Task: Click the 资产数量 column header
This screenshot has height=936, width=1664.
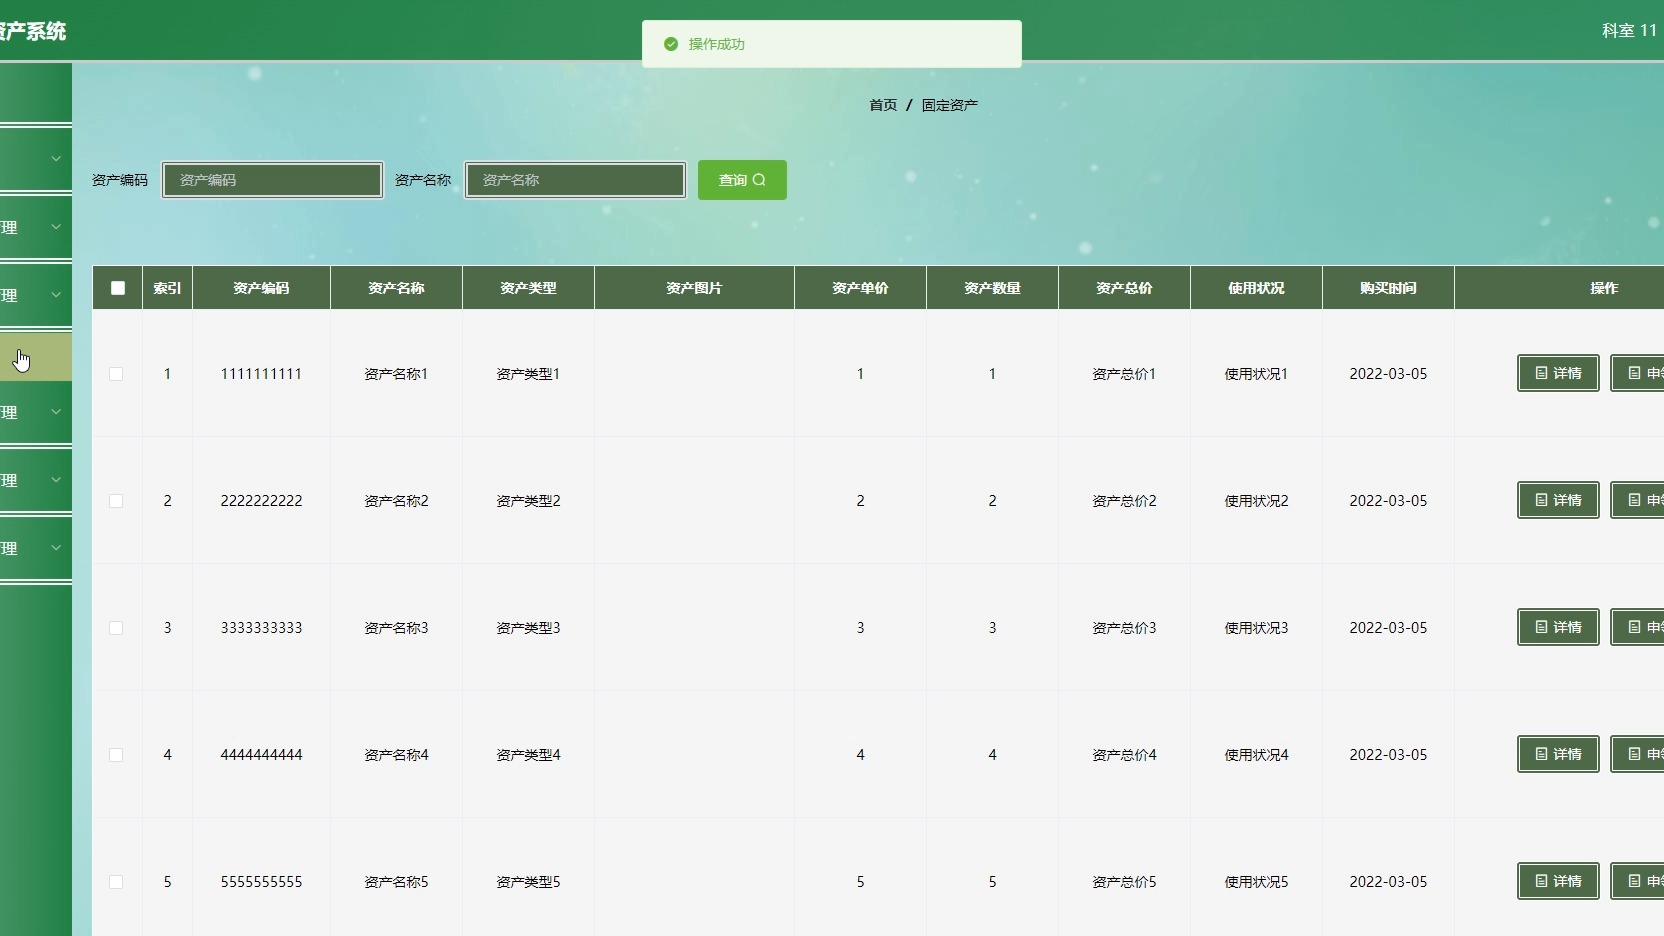Action: (x=992, y=288)
